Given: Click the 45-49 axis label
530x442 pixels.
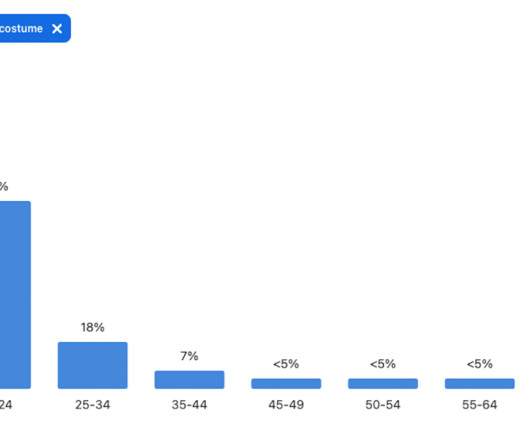Looking at the screenshot, I should pos(286,405).
